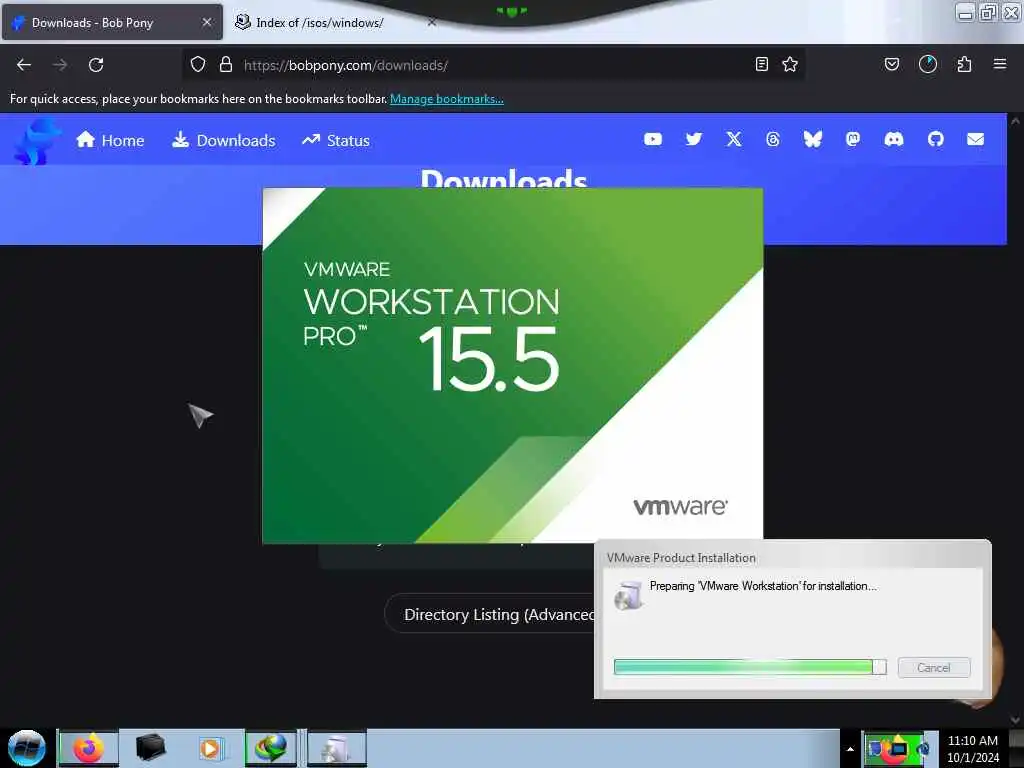Cancel the VMware product installation
The height and width of the screenshot is (768, 1024).
(x=934, y=667)
